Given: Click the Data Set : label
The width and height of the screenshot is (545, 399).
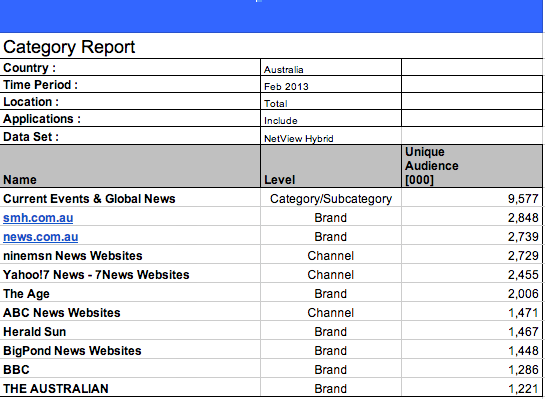Looking at the screenshot, I should [31, 137].
